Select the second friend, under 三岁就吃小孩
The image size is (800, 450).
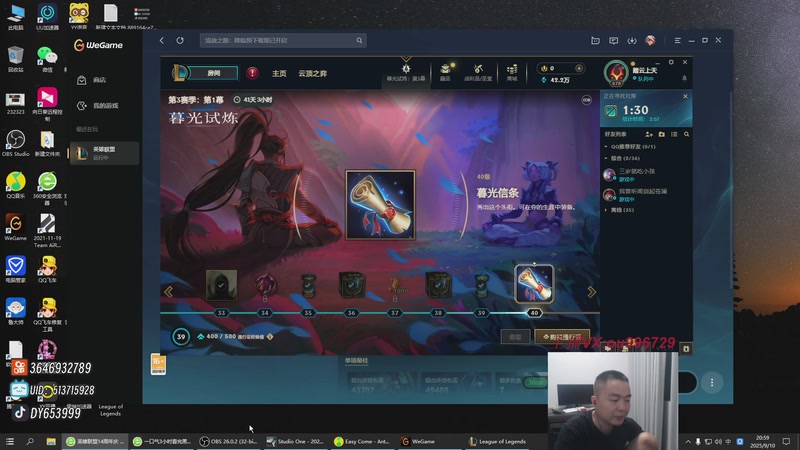(x=646, y=194)
